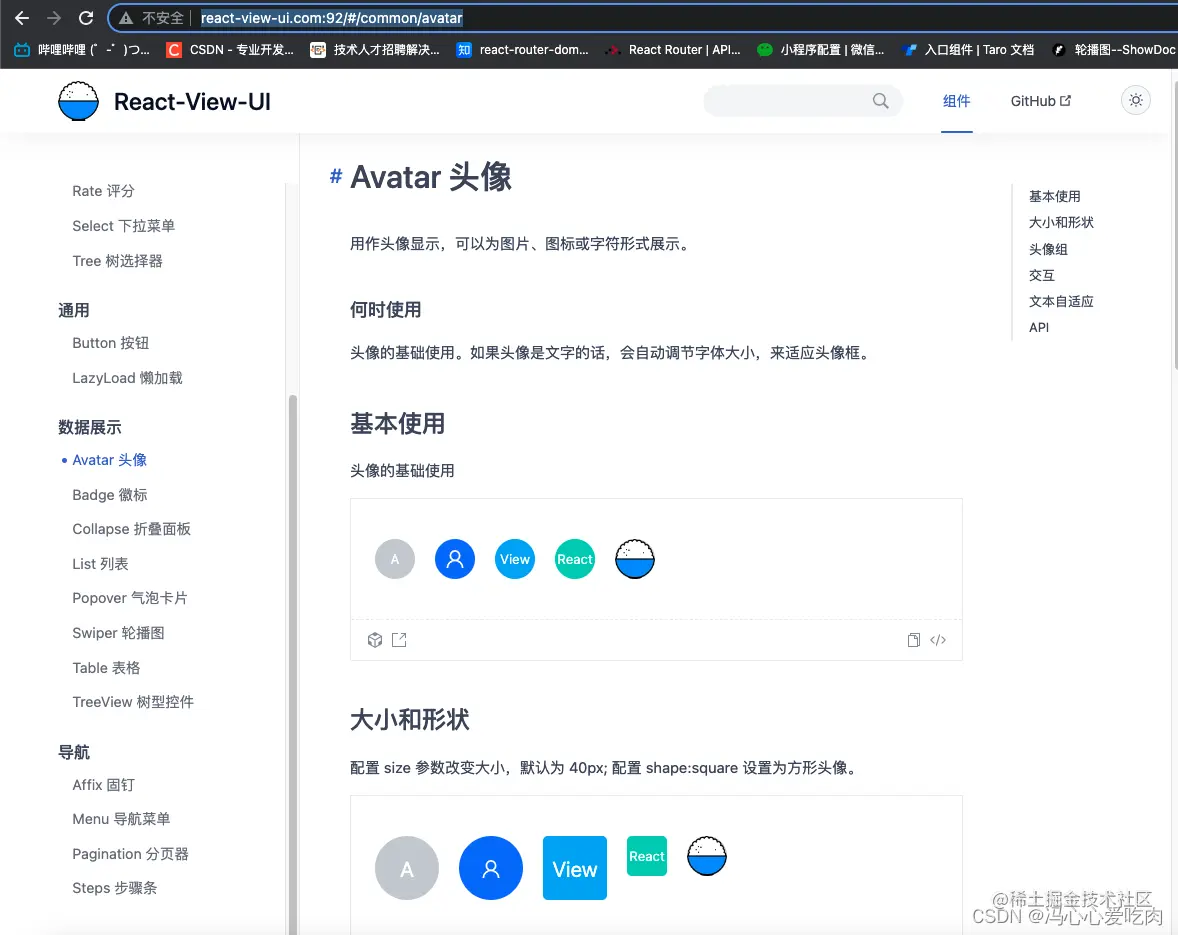This screenshot has height=935, width=1178.
Task: Open the demo in CodeSandbox
Action: tap(375, 639)
